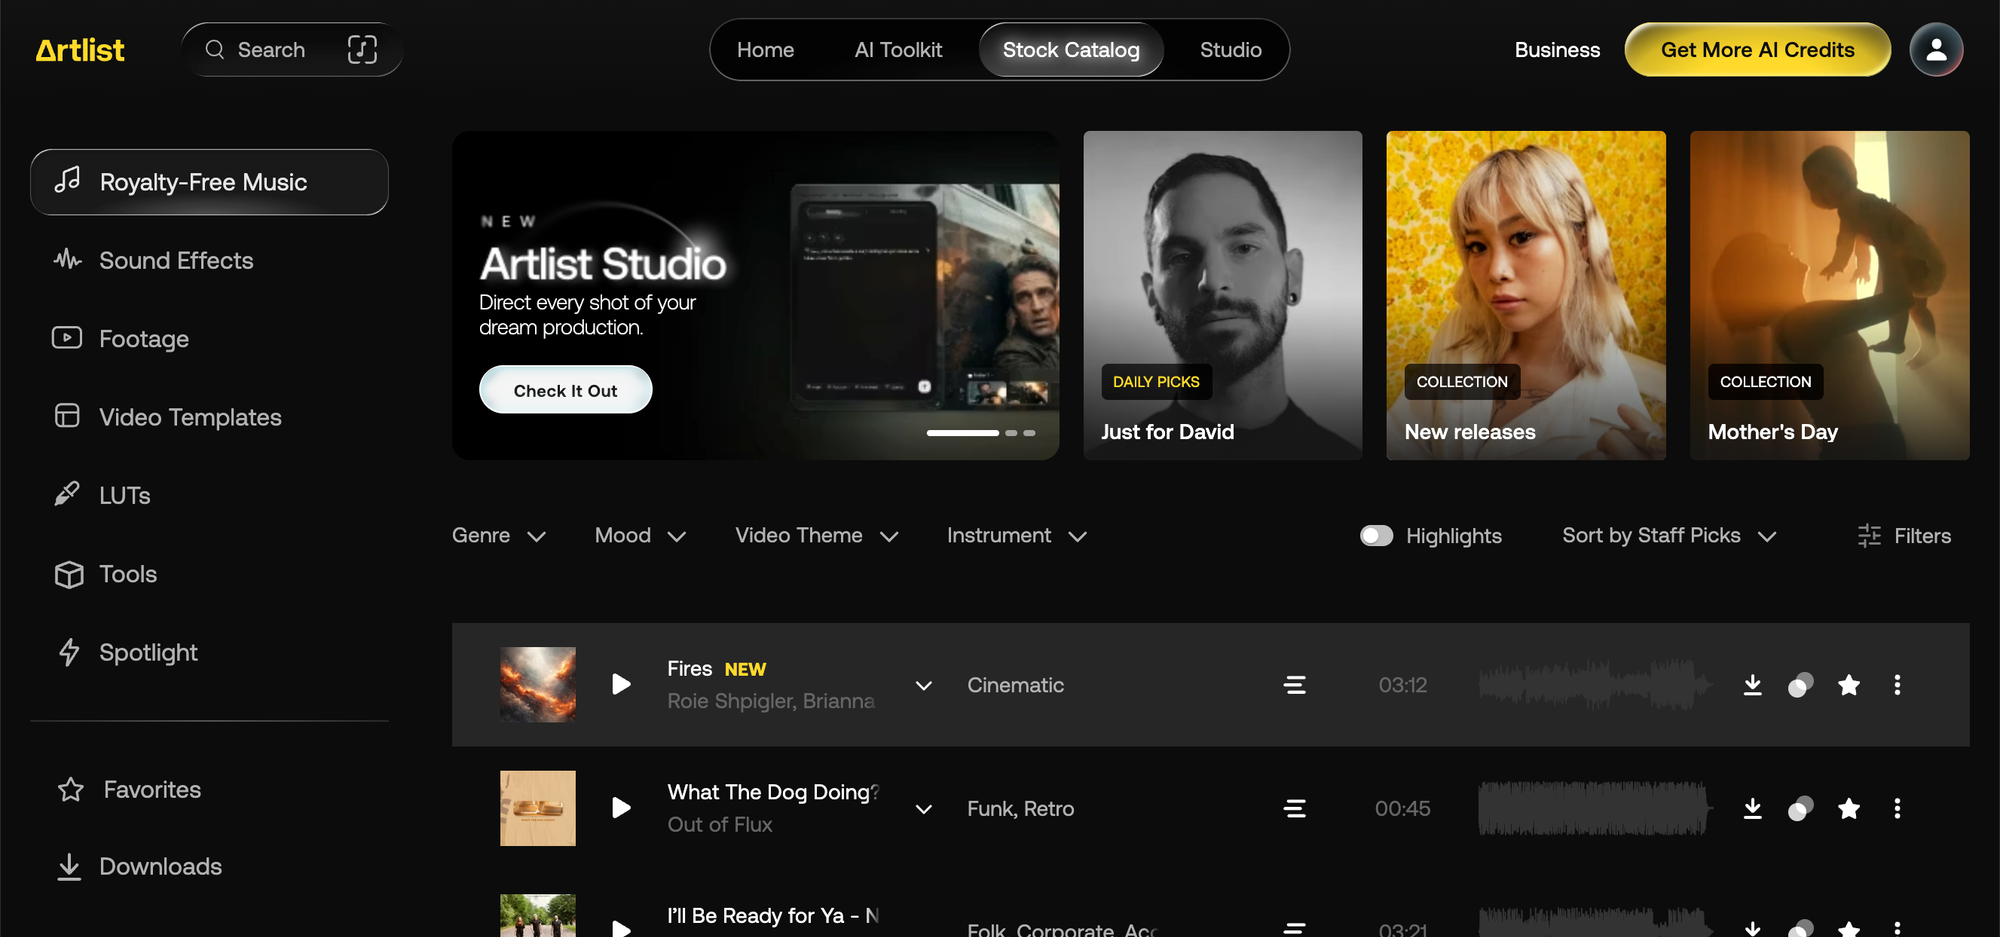This screenshot has height=937, width=2000.
Task: Seek in What The Dog Doing? waveform
Action: pyautogui.click(x=1595, y=808)
